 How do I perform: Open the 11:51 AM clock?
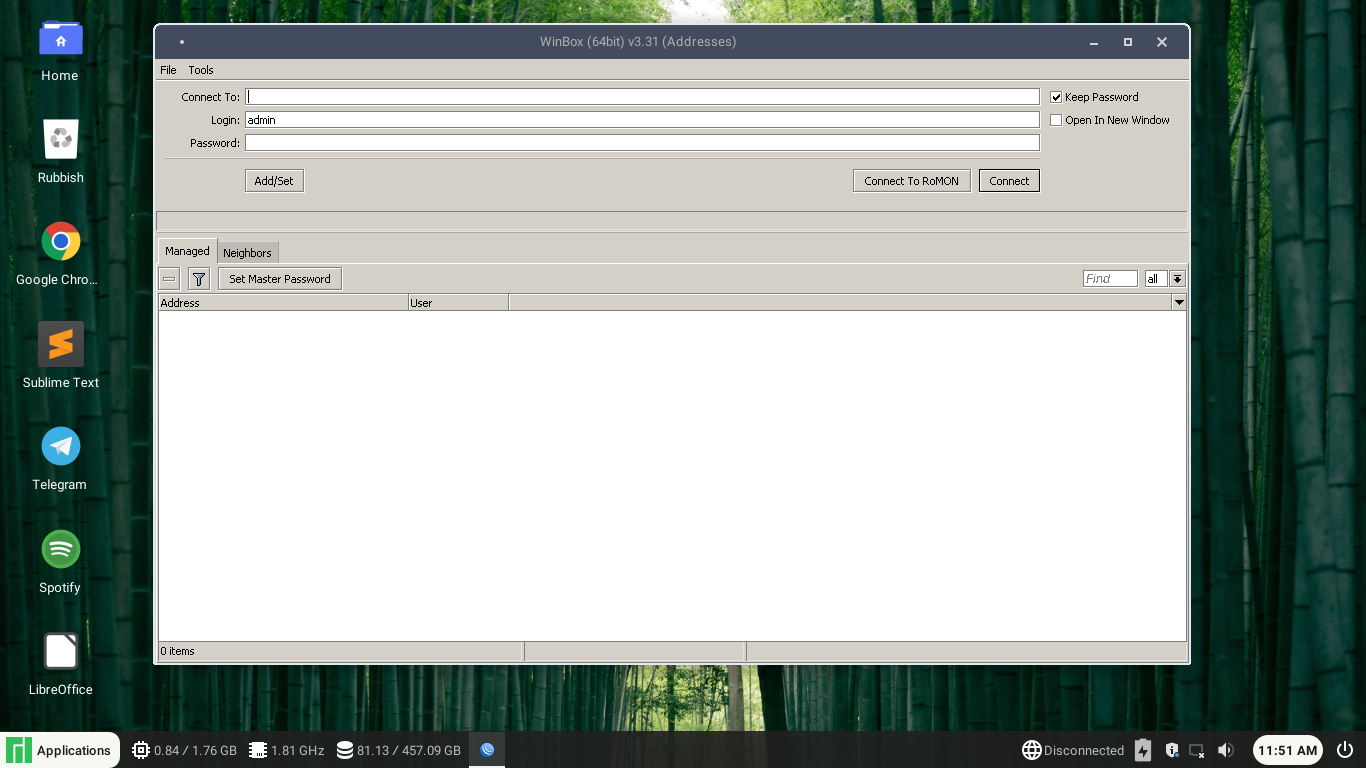pos(1288,750)
